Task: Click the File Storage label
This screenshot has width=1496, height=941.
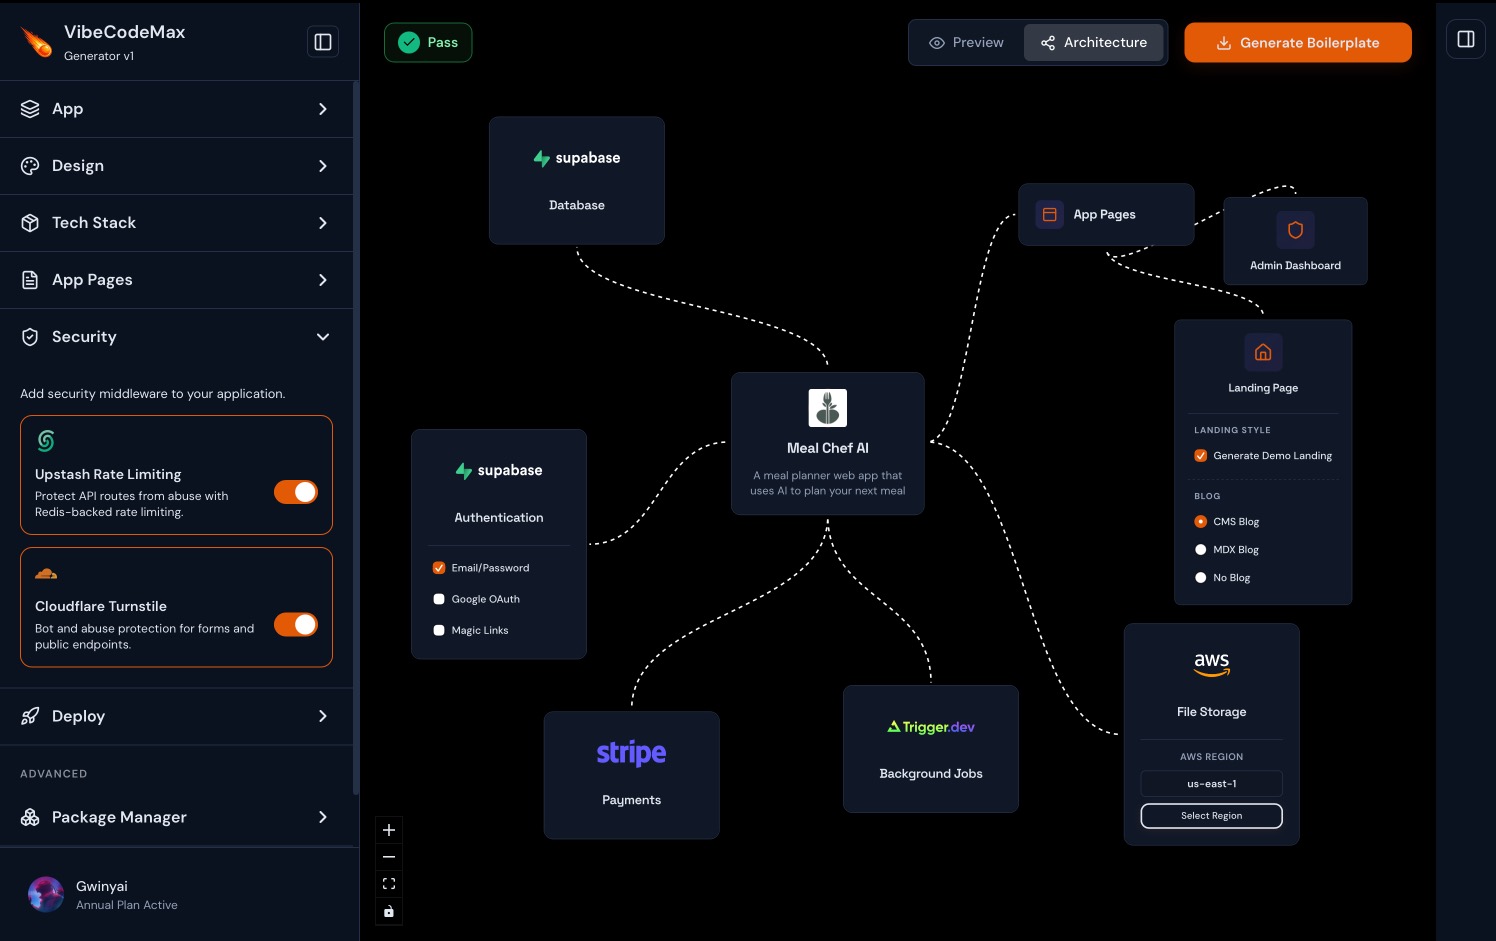Action: pos(1211,712)
